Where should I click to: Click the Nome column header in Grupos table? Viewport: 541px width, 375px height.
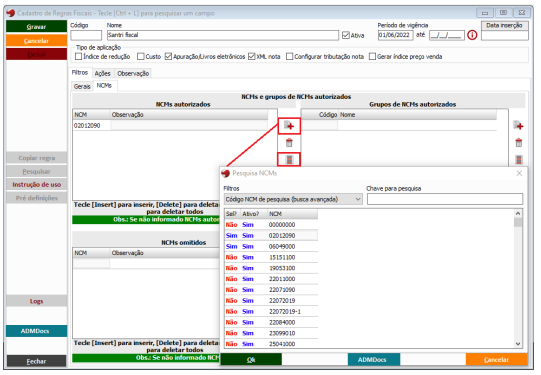coord(417,115)
